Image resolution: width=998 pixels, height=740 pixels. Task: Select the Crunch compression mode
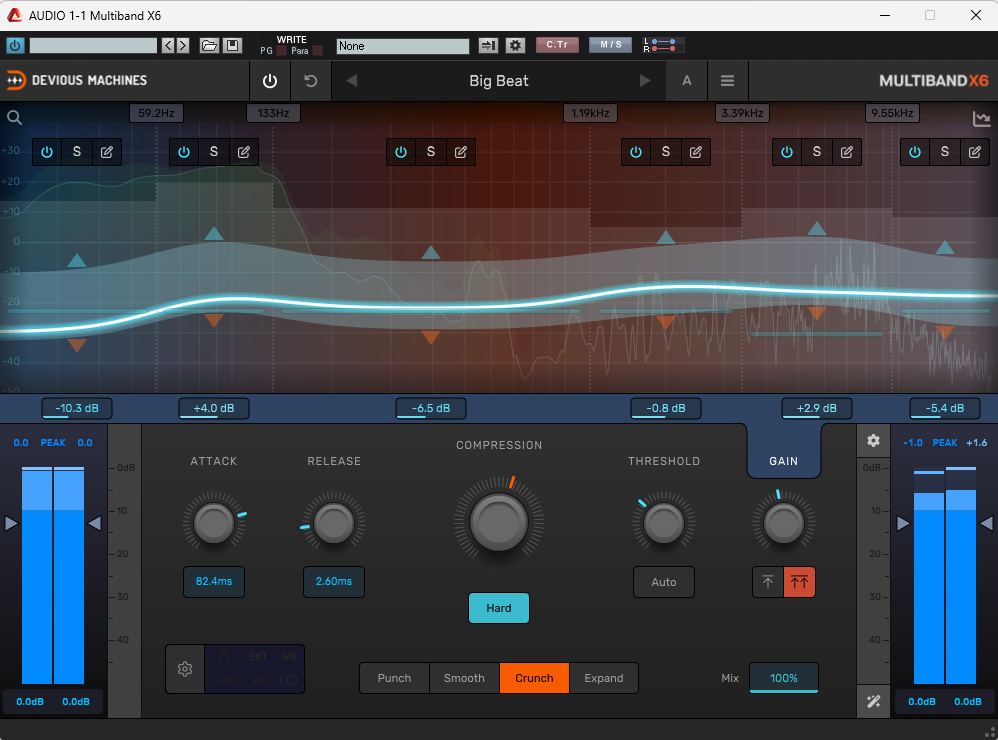point(534,678)
